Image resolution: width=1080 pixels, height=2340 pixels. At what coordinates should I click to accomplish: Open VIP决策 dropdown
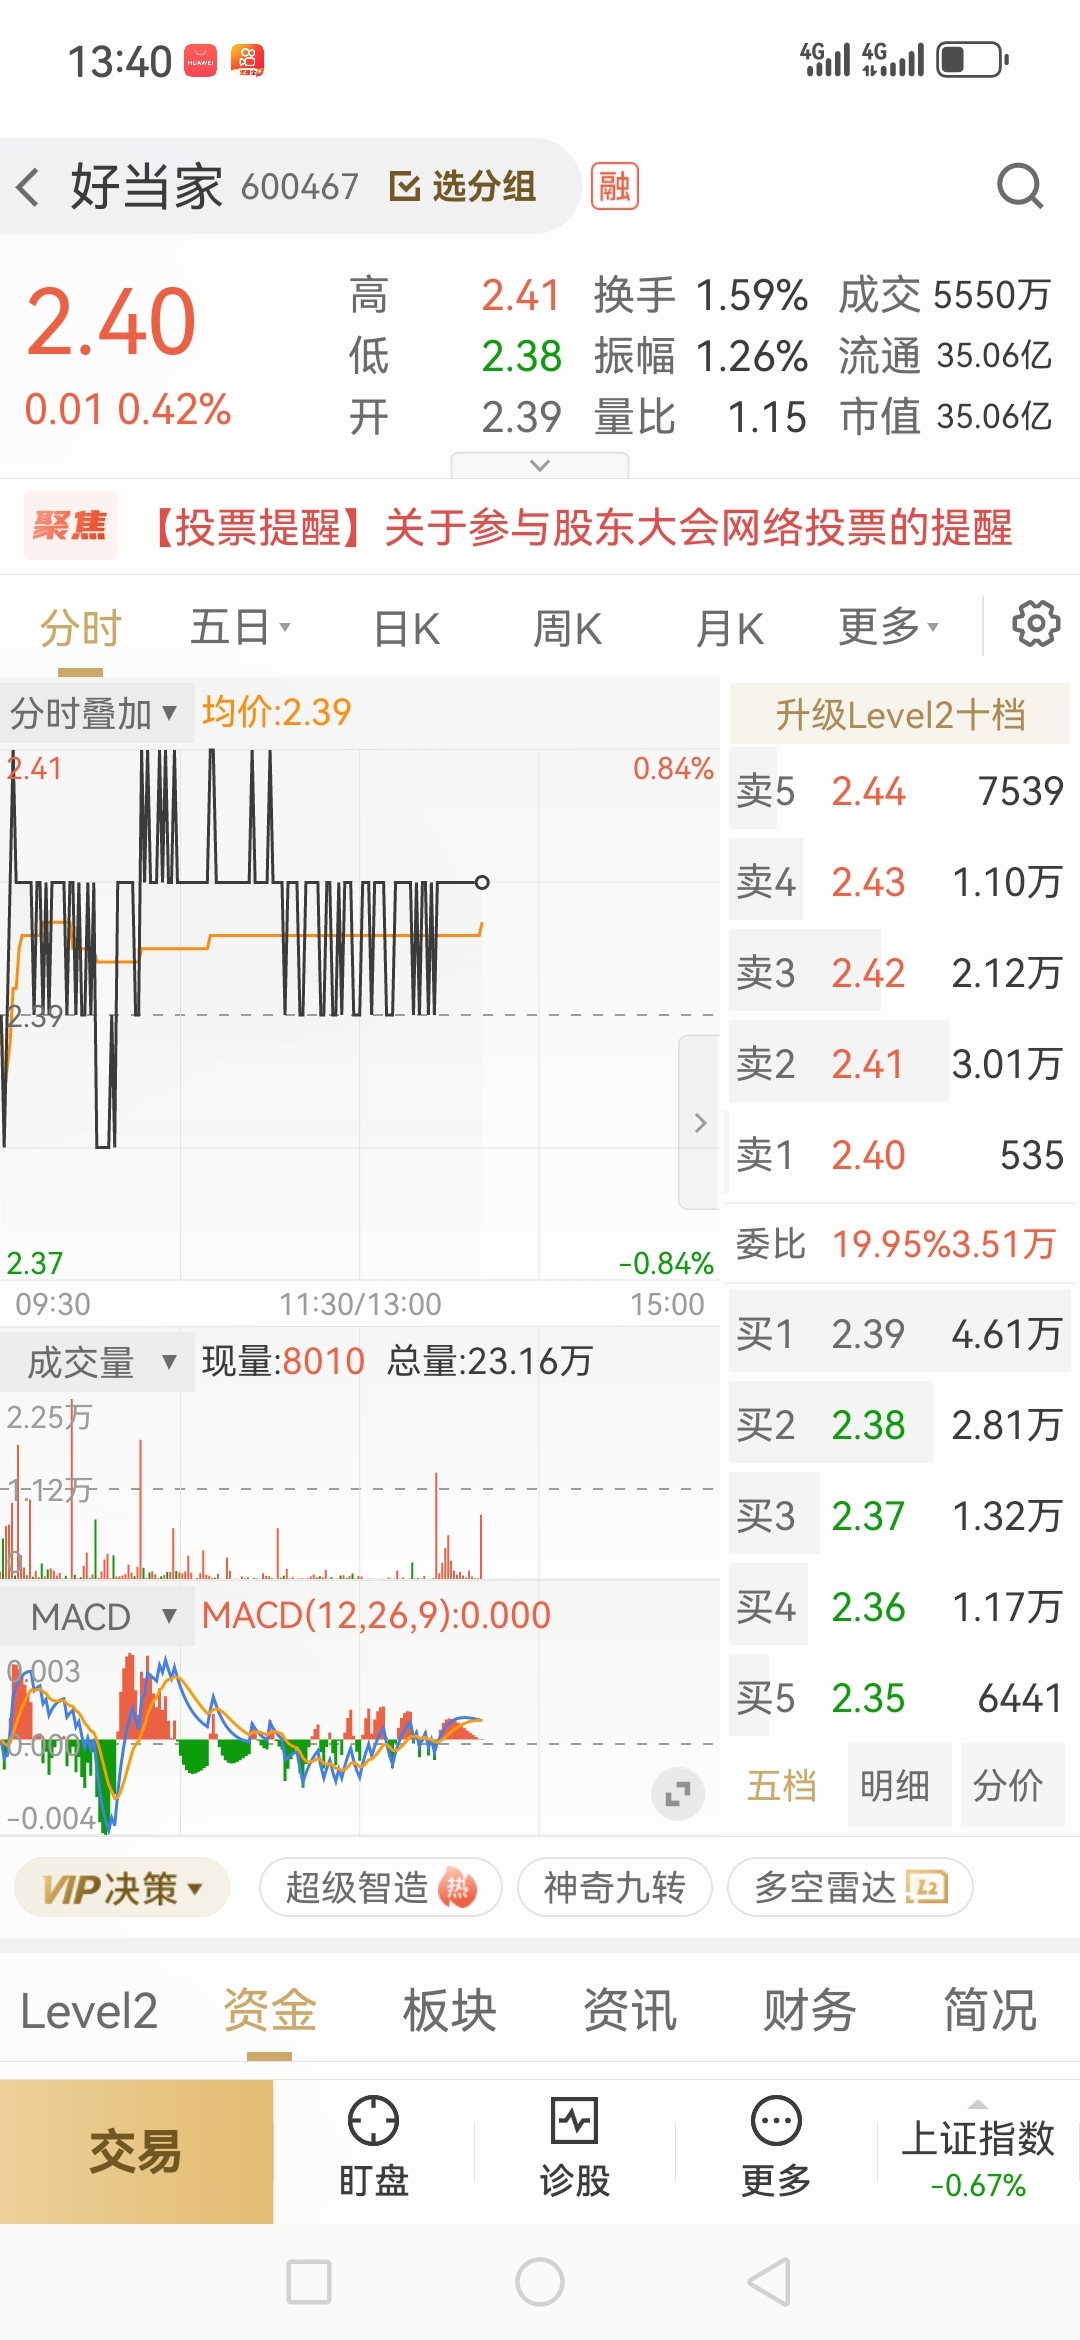pos(122,1888)
